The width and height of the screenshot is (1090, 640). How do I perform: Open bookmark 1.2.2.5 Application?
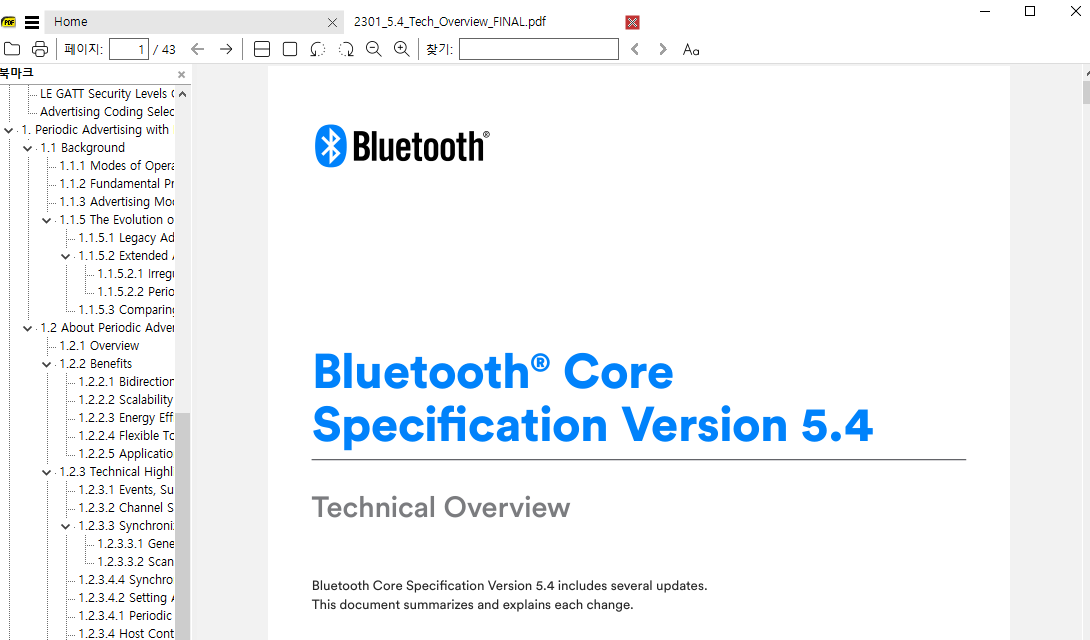pyautogui.click(x=126, y=454)
